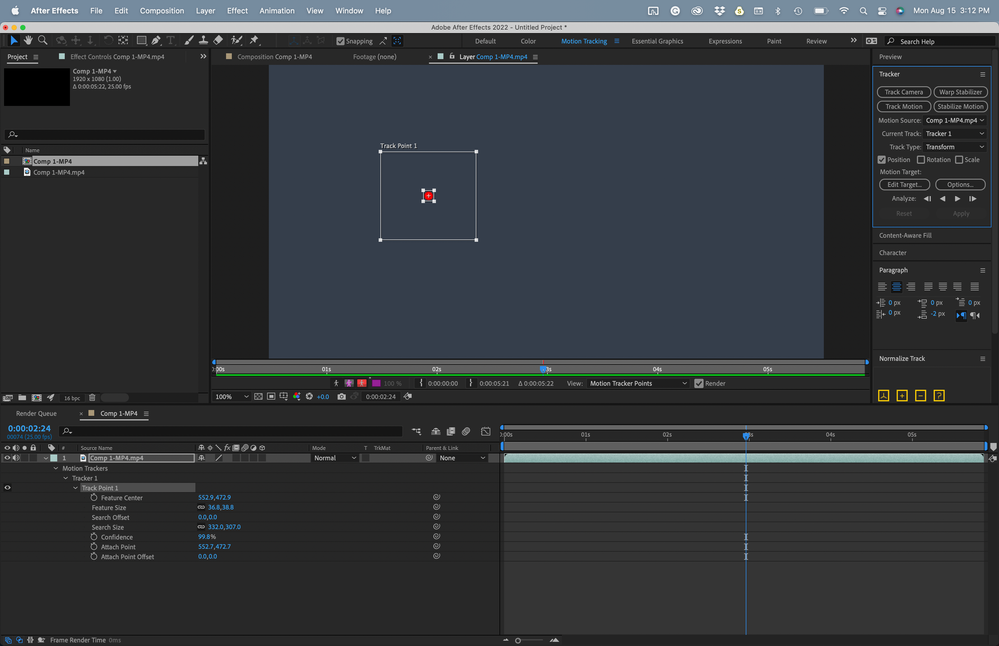Click the trash icon in Project panel
Viewport: 999px width, 646px height.
click(x=92, y=398)
